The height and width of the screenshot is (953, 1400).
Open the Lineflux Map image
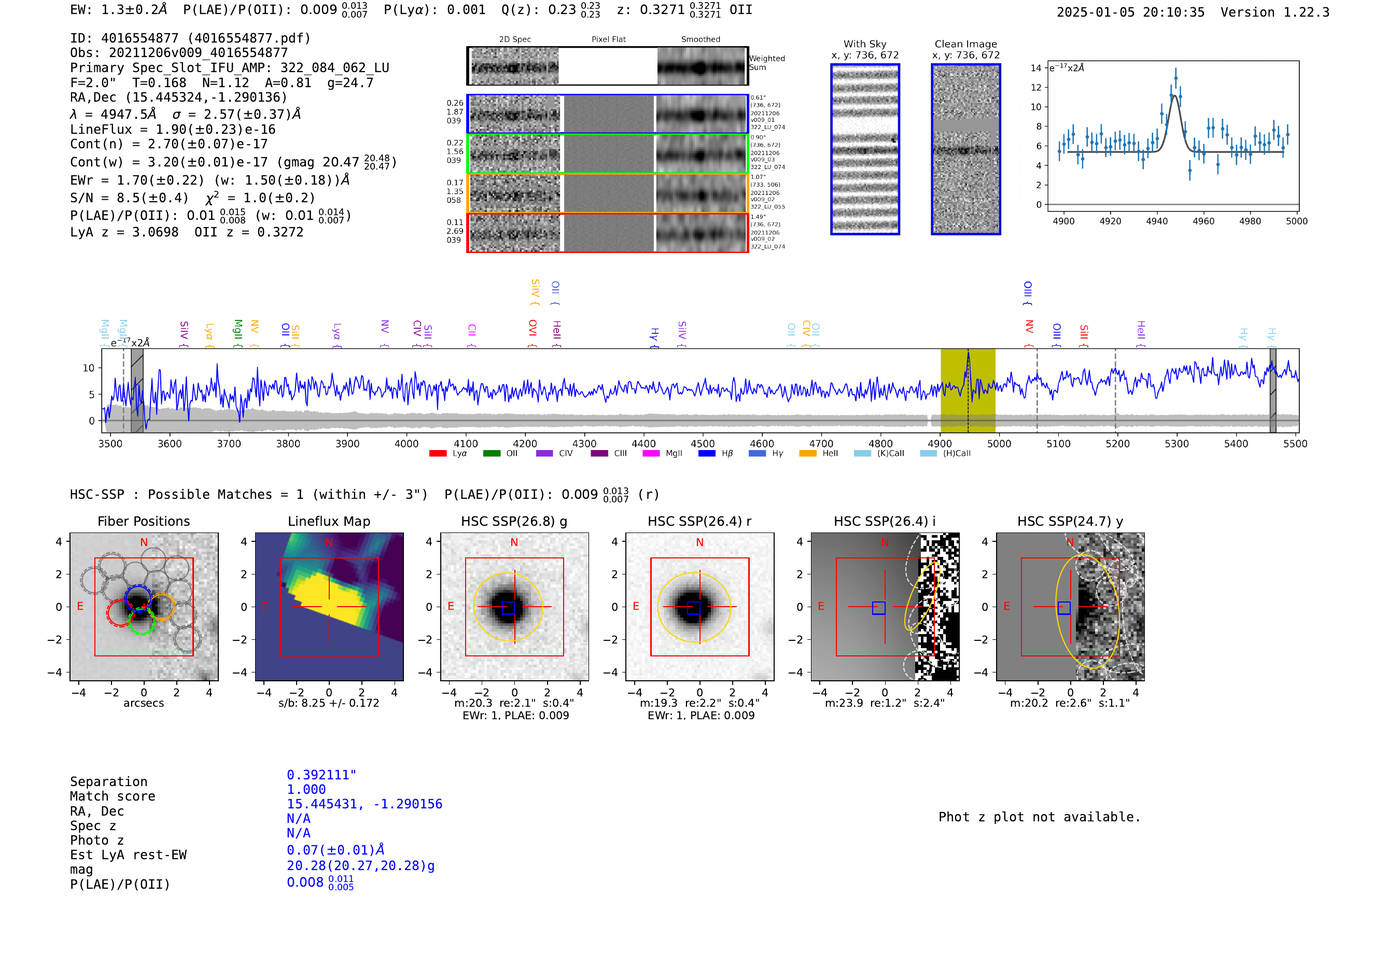tap(329, 607)
